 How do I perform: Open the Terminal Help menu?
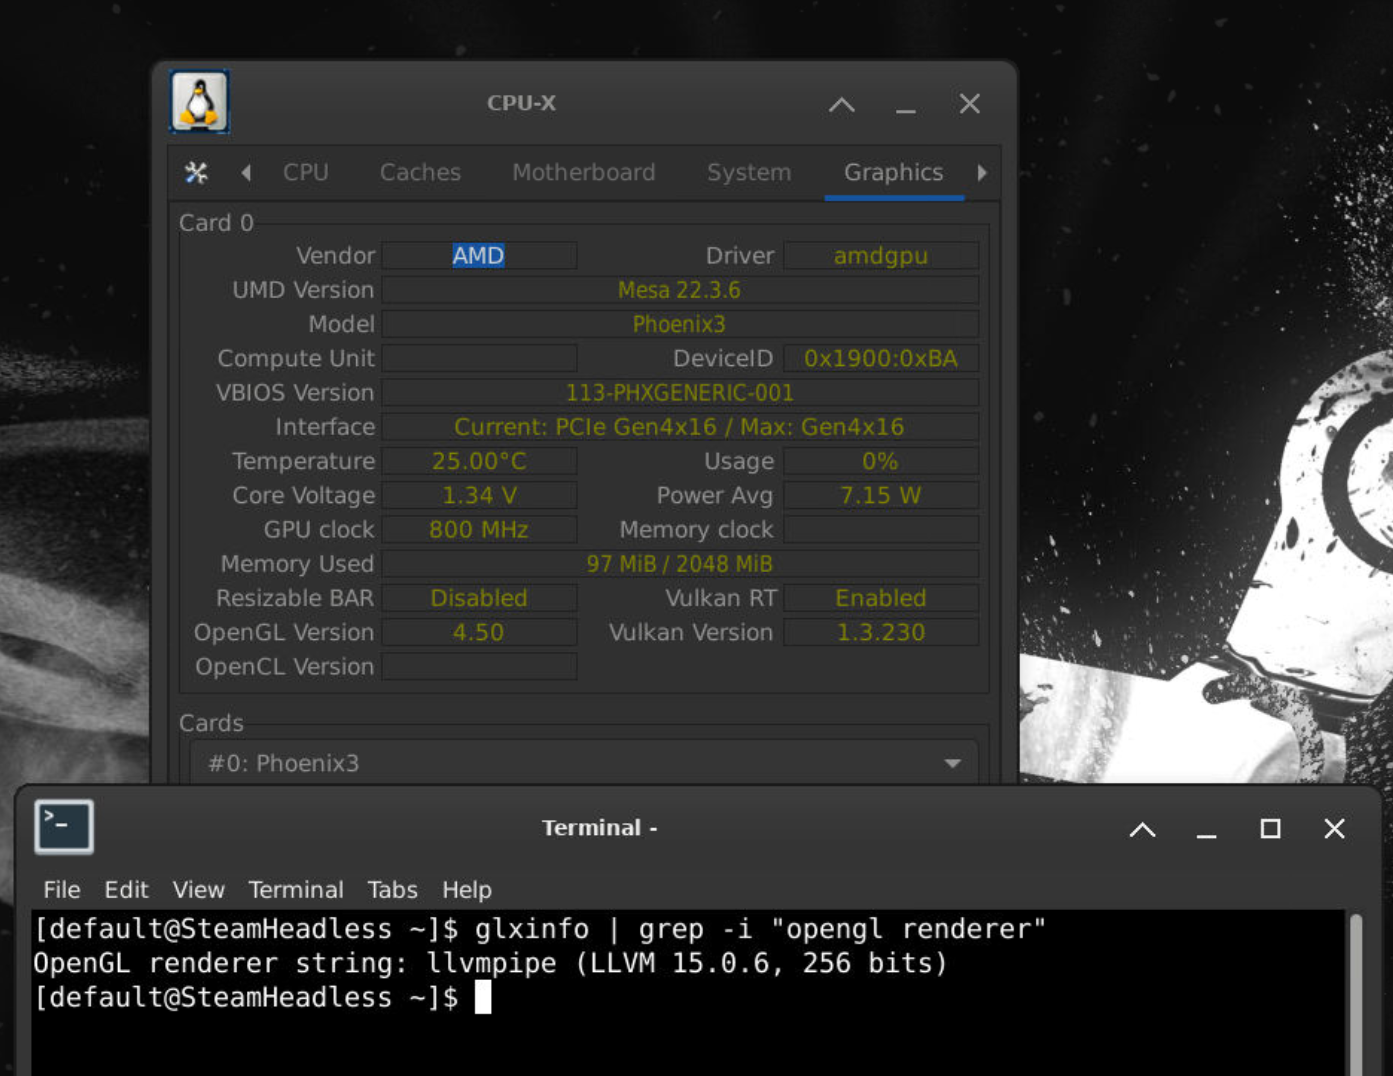(x=466, y=889)
